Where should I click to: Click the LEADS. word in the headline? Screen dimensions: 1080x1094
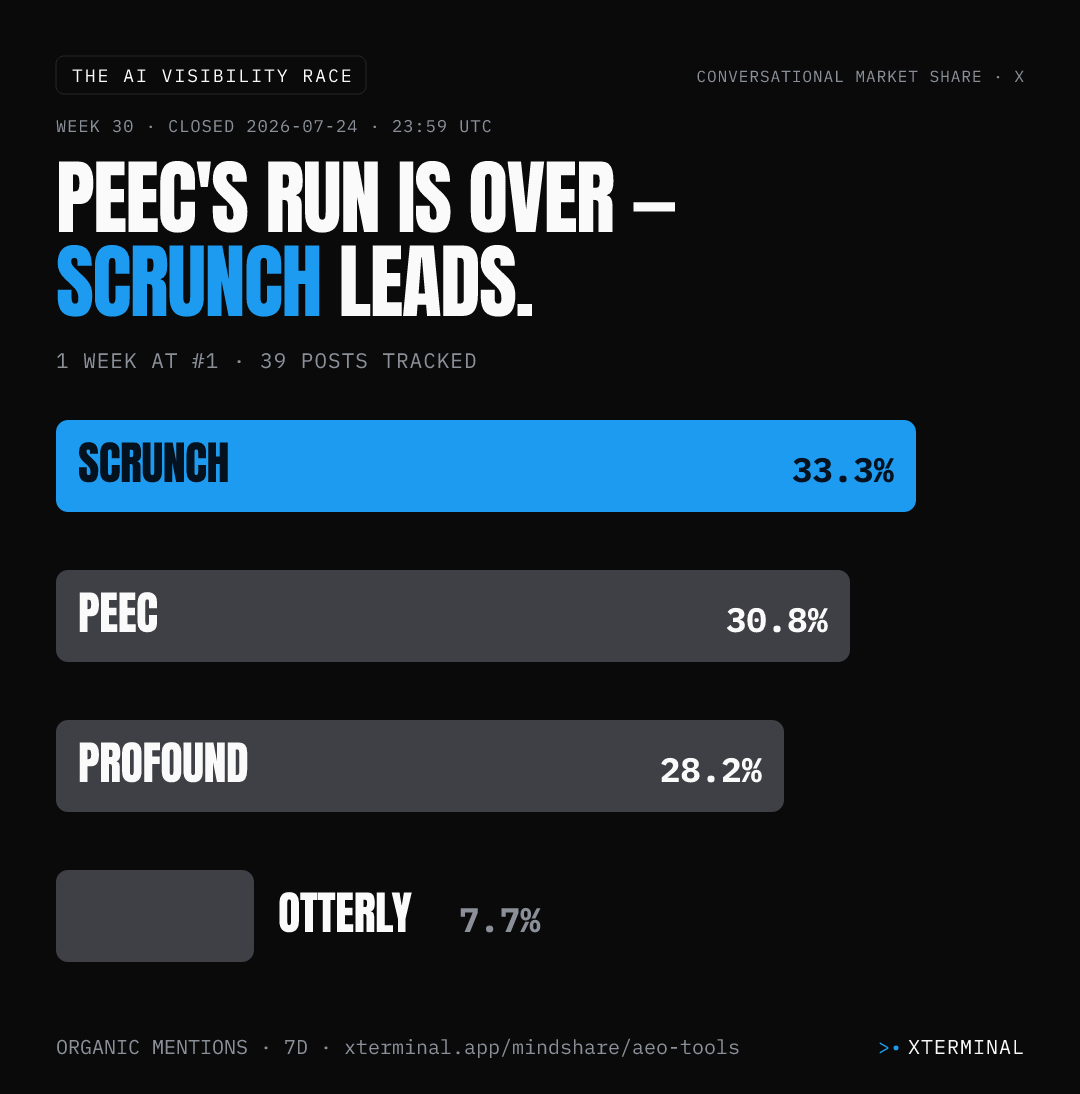pos(437,282)
